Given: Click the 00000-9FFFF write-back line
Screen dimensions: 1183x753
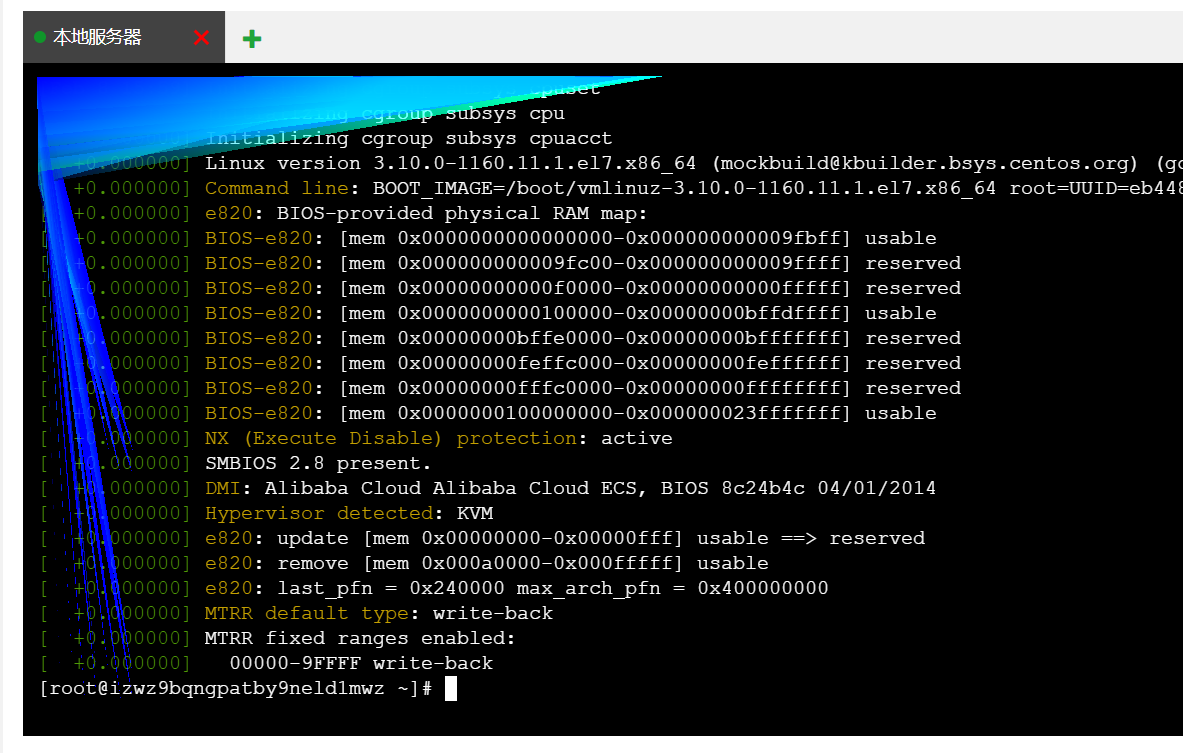Looking at the screenshot, I should pos(361,663).
